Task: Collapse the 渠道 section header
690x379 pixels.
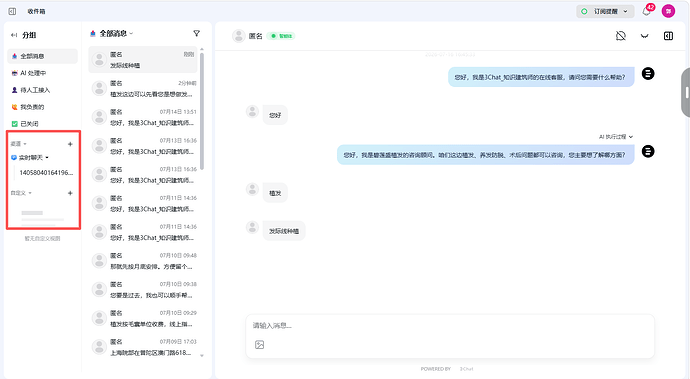Action: [x=18, y=144]
